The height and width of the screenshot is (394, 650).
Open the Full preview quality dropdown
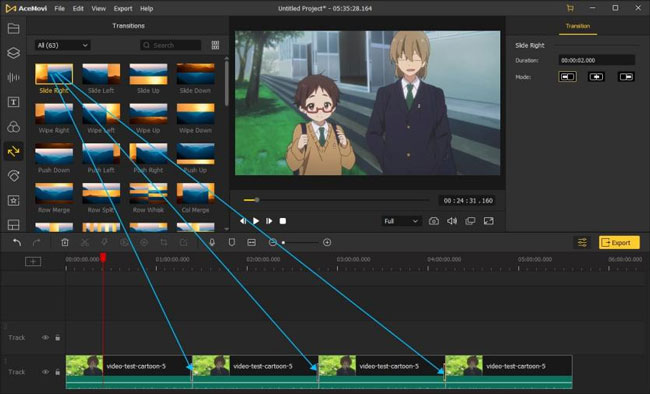pyautogui.click(x=401, y=221)
